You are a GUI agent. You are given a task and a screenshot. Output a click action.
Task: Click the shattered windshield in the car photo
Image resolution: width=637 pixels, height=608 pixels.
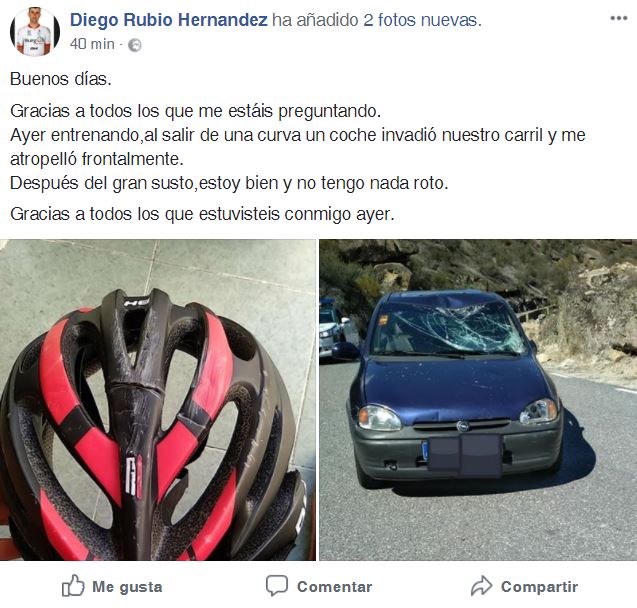point(447,328)
